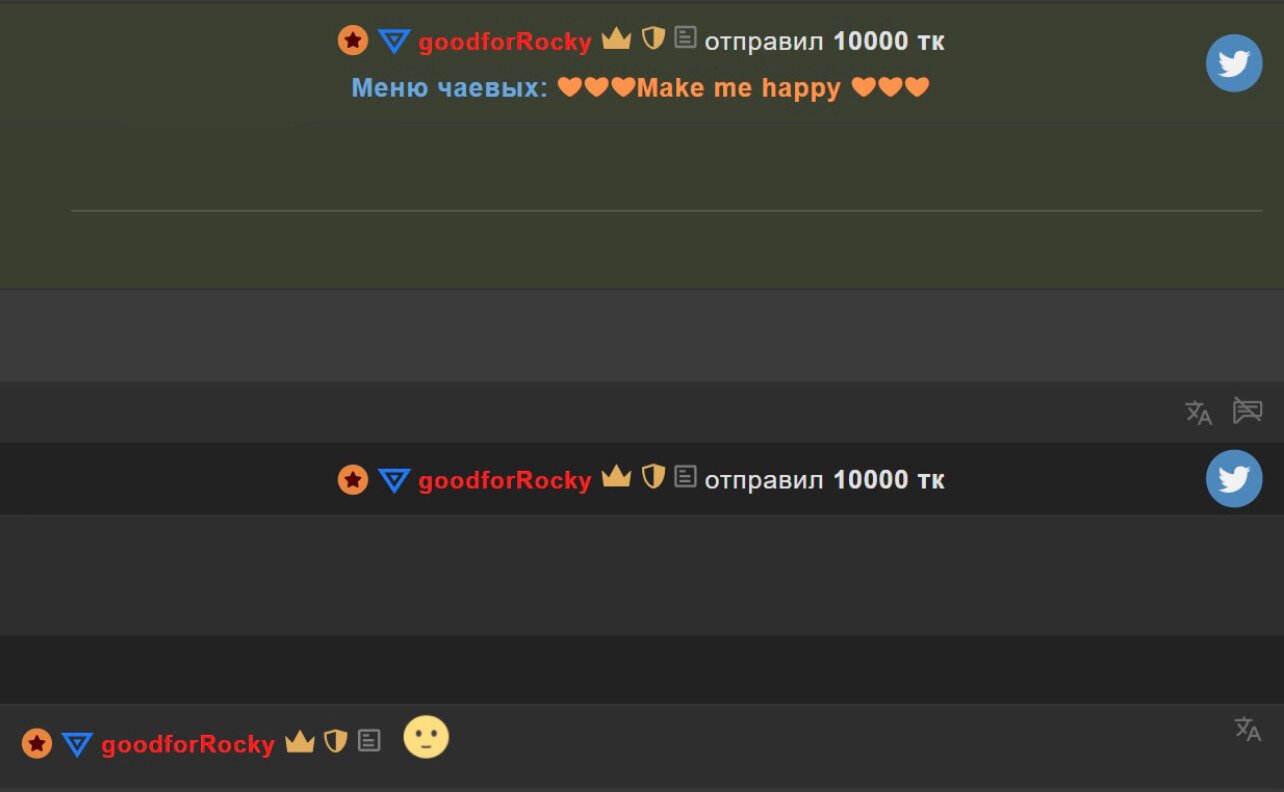1284x792 pixels.
Task: Click the shield badge in top message
Action: pyautogui.click(x=653, y=39)
